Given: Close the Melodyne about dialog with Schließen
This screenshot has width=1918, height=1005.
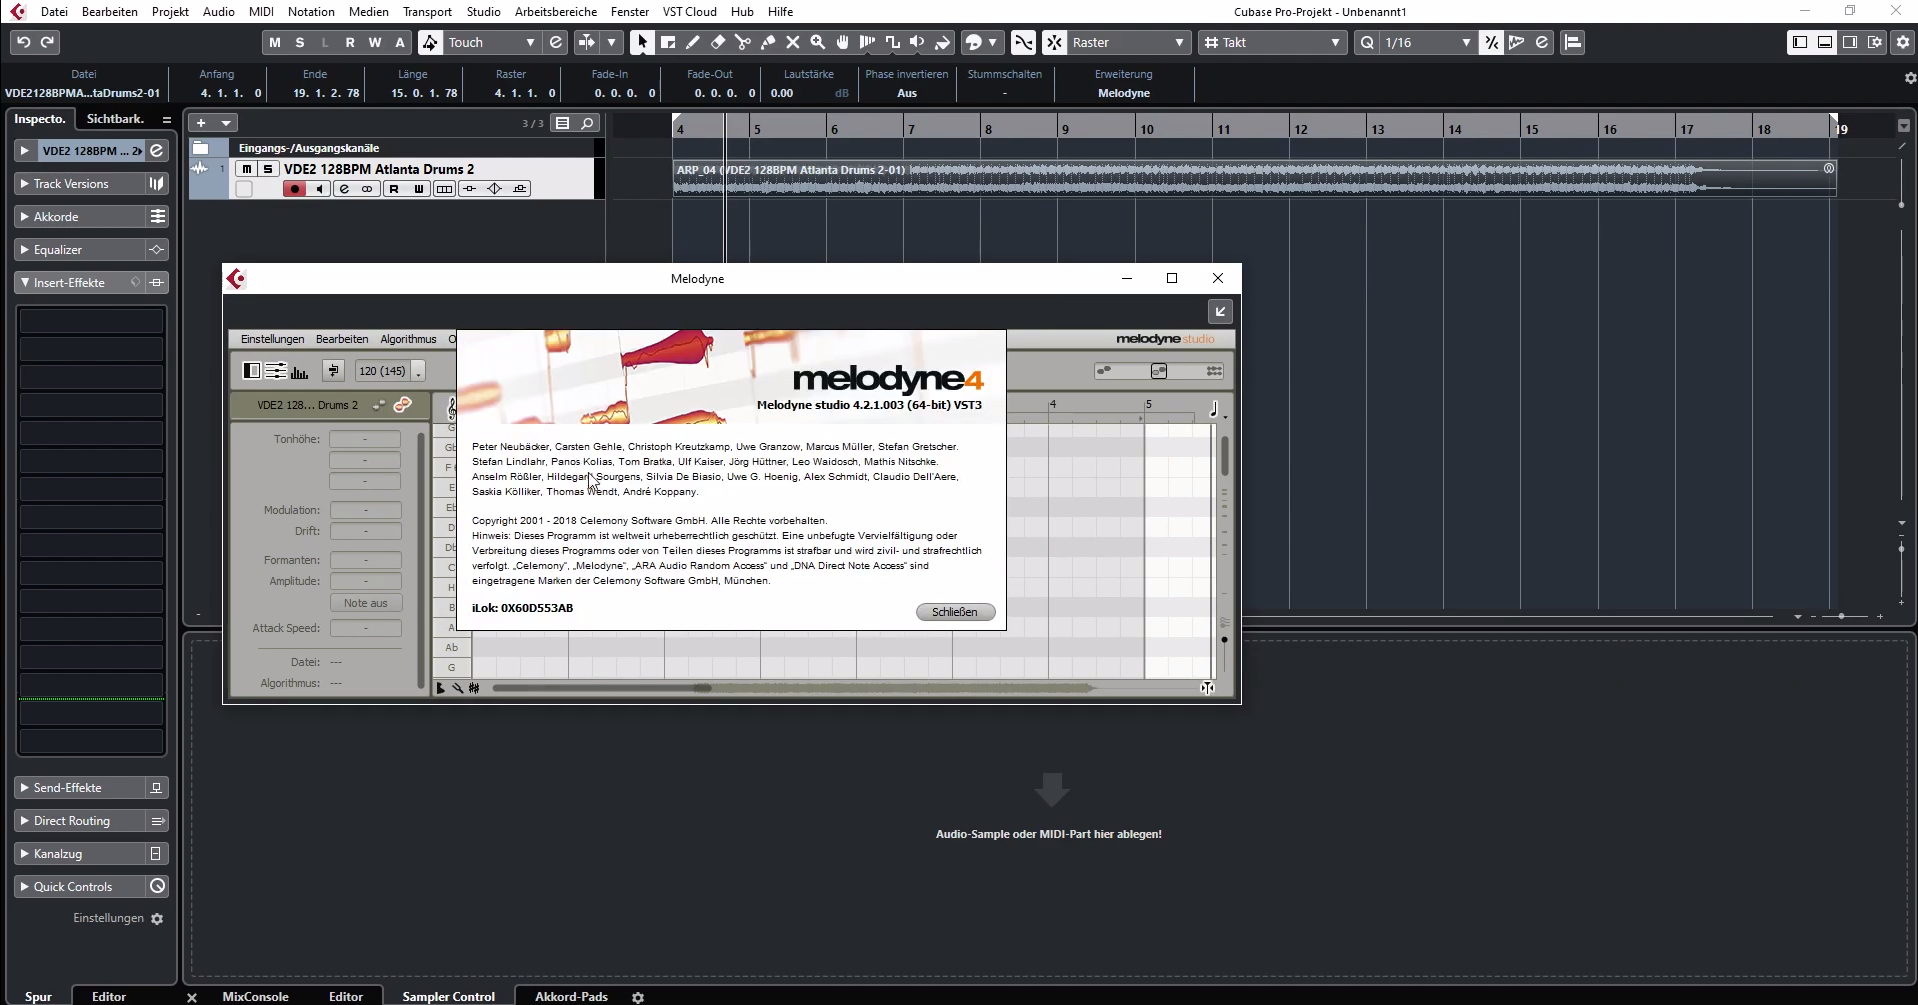Looking at the screenshot, I should [955, 612].
